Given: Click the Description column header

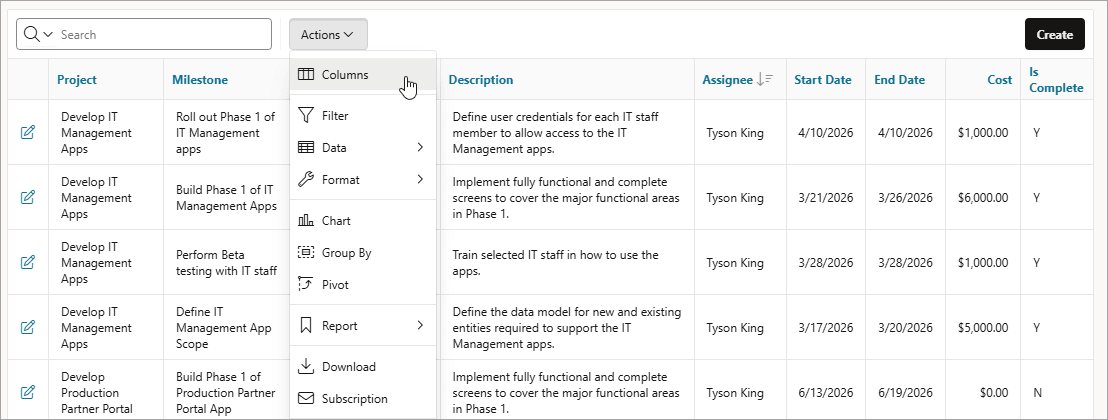Looking at the screenshot, I should click(x=481, y=80).
